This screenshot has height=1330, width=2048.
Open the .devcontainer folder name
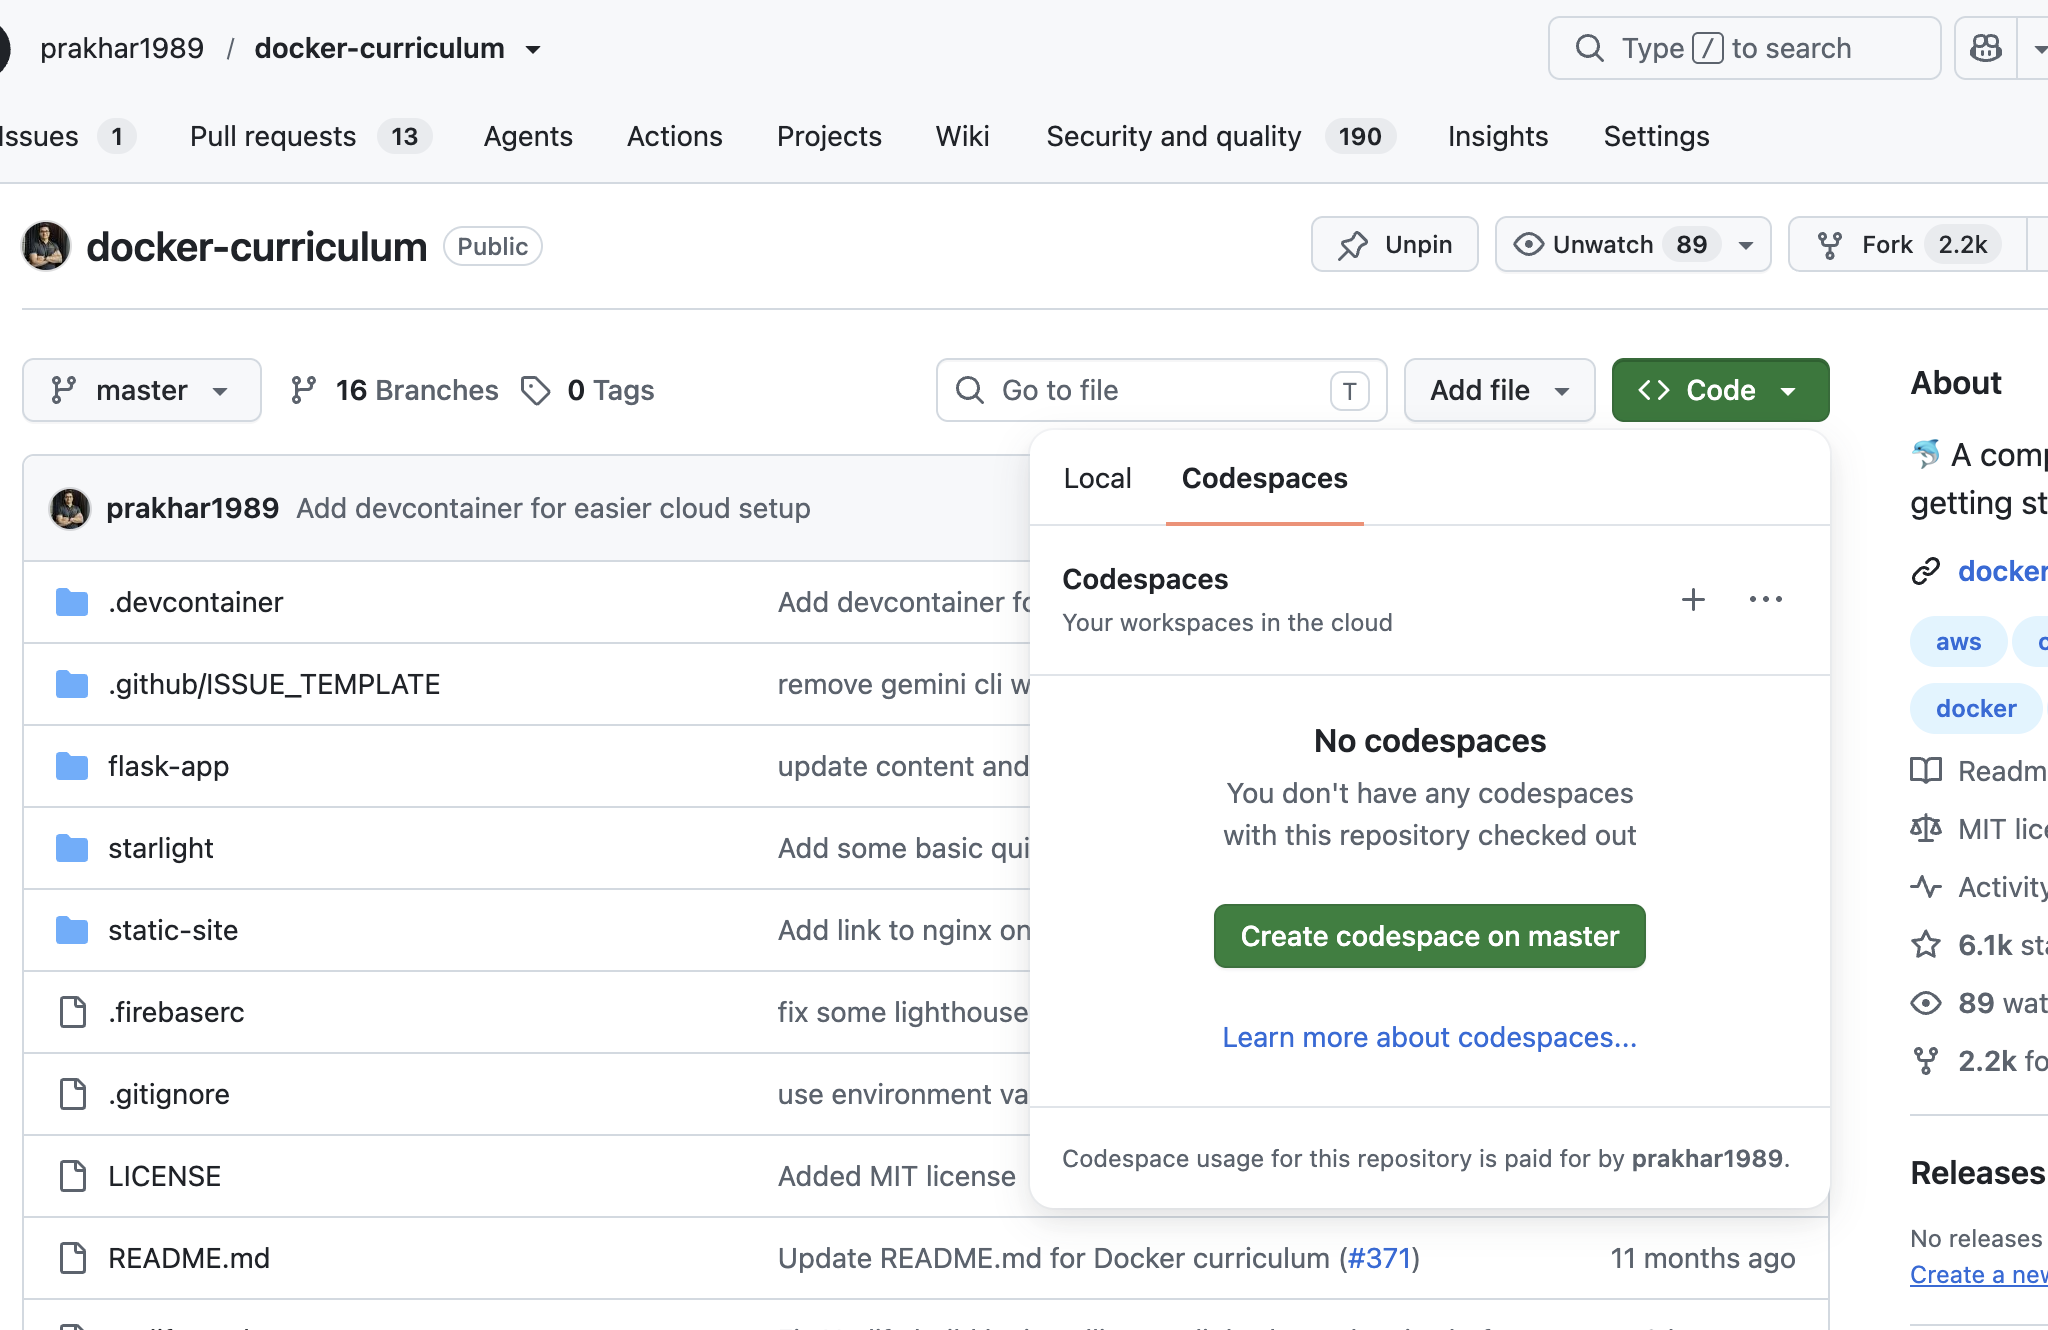click(196, 602)
